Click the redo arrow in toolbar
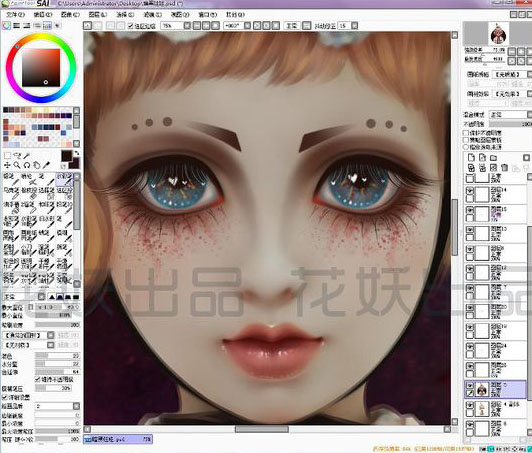 click(x=98, y=25)
